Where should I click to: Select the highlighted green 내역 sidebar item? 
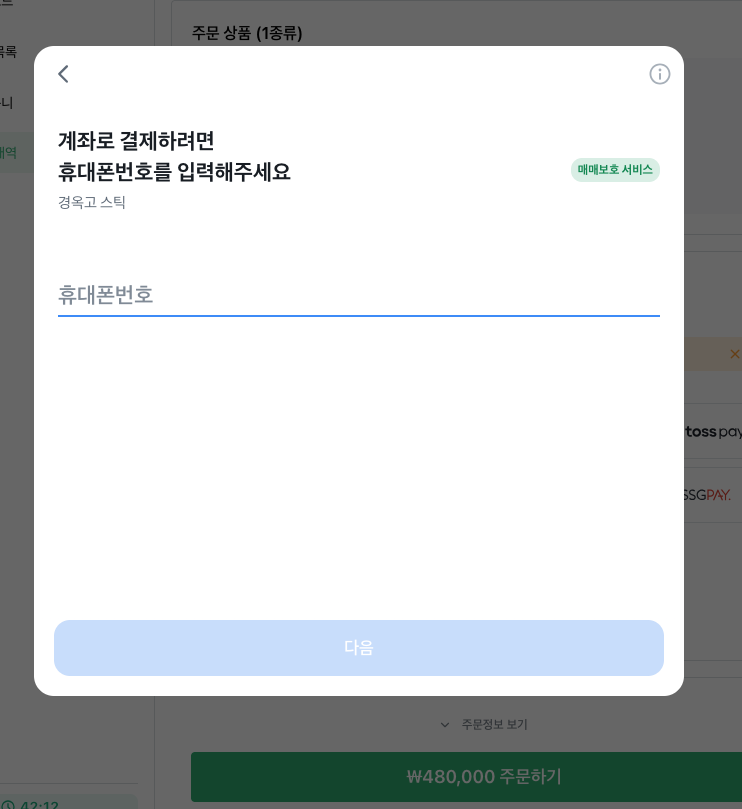[8, 153]
